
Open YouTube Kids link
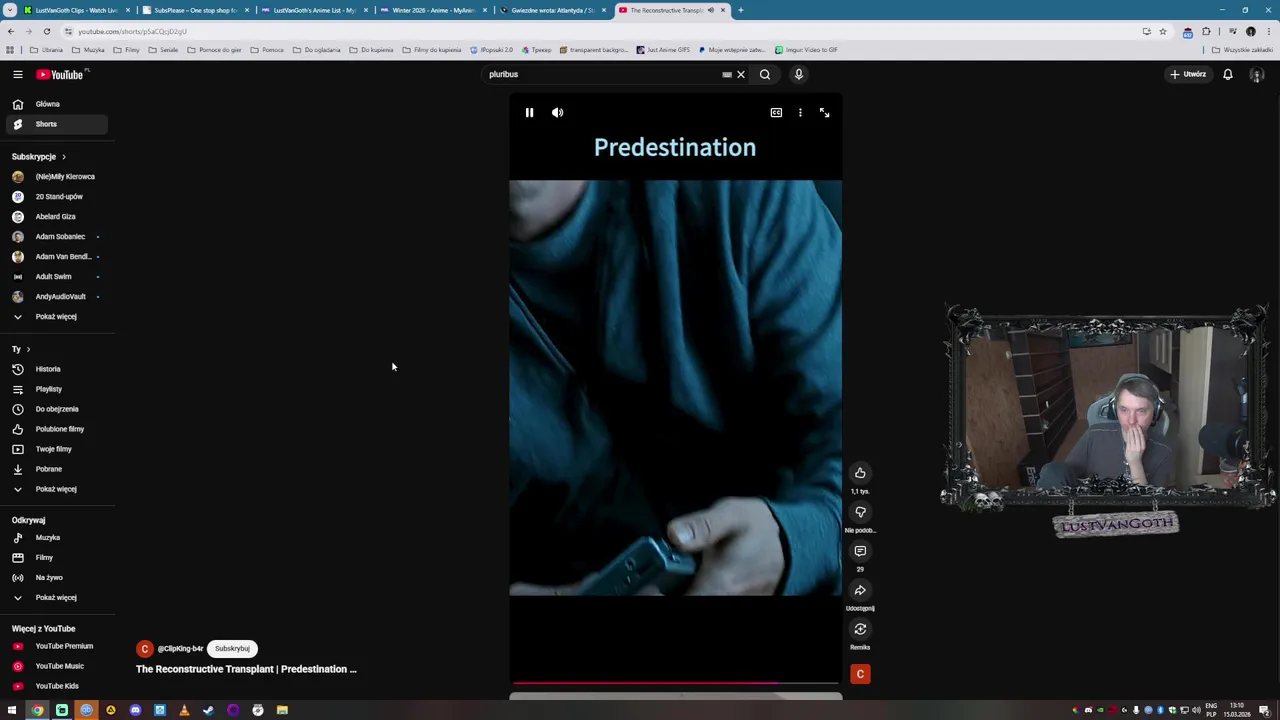[x=56, y=686]
